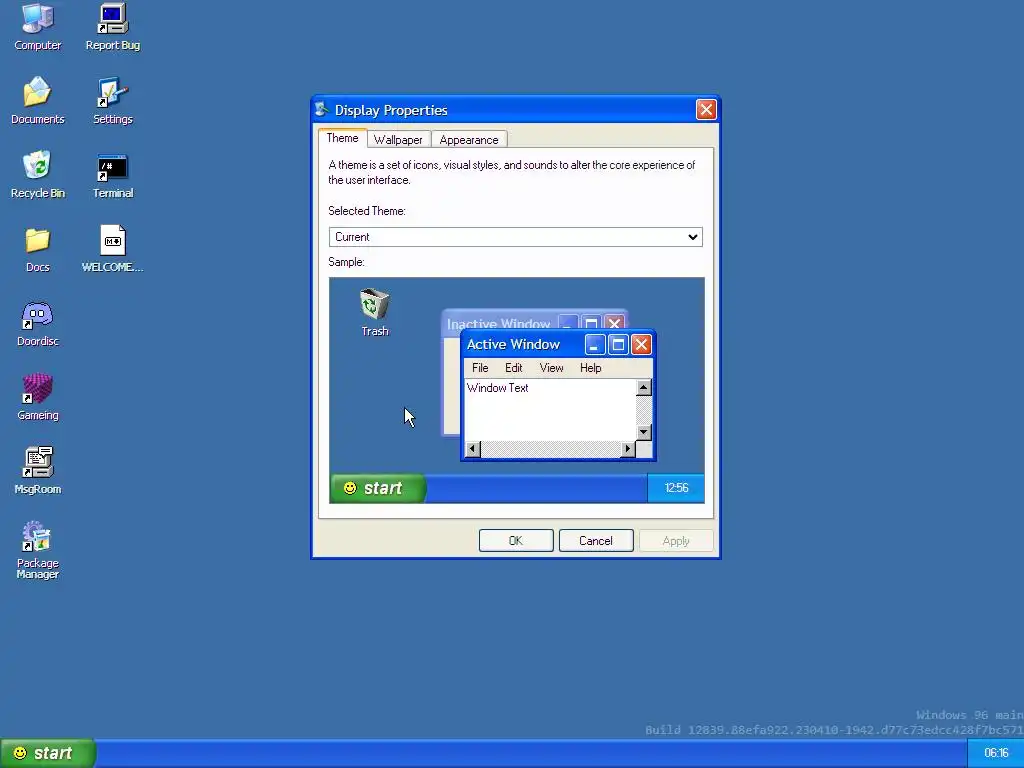The height and width of the screenshot is (768, 1024).
Task: Launch the Settings desktop shortcut
Action: 112,100
